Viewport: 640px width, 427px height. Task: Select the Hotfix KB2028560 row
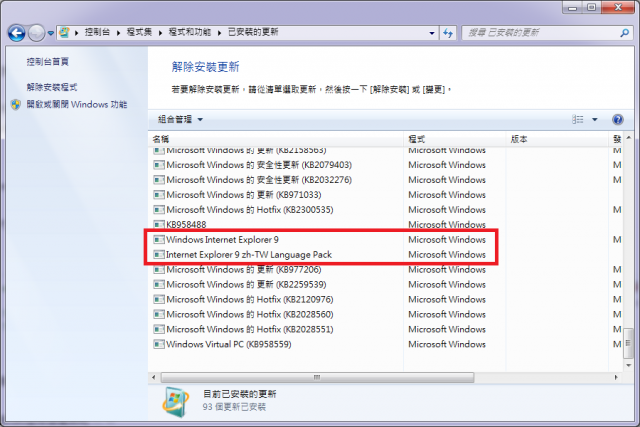pos(385,315)
